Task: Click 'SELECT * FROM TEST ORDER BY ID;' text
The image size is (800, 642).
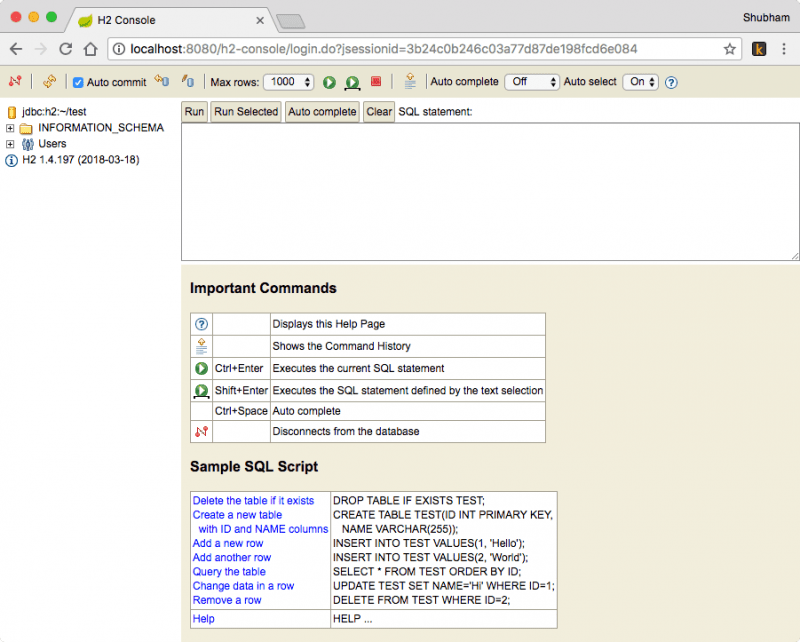Action: point(427,572)
